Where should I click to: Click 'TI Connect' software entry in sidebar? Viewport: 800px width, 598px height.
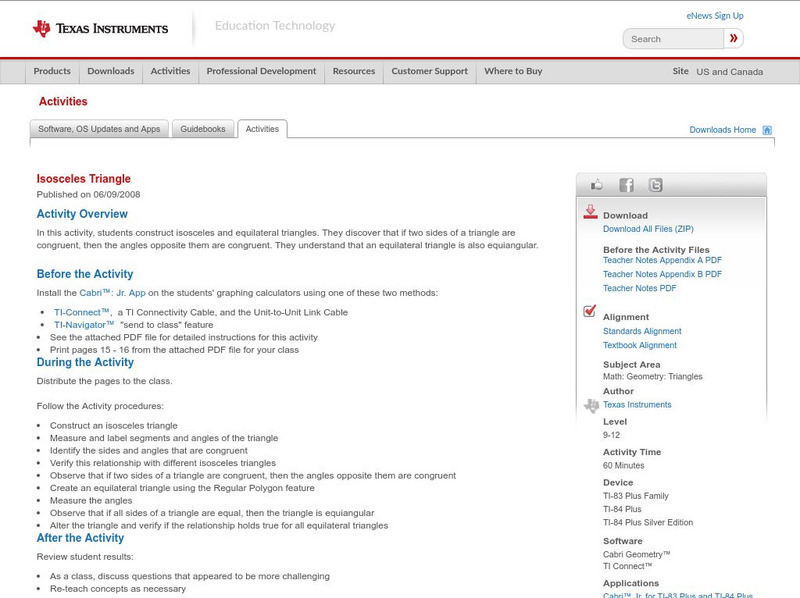point(628,566)
